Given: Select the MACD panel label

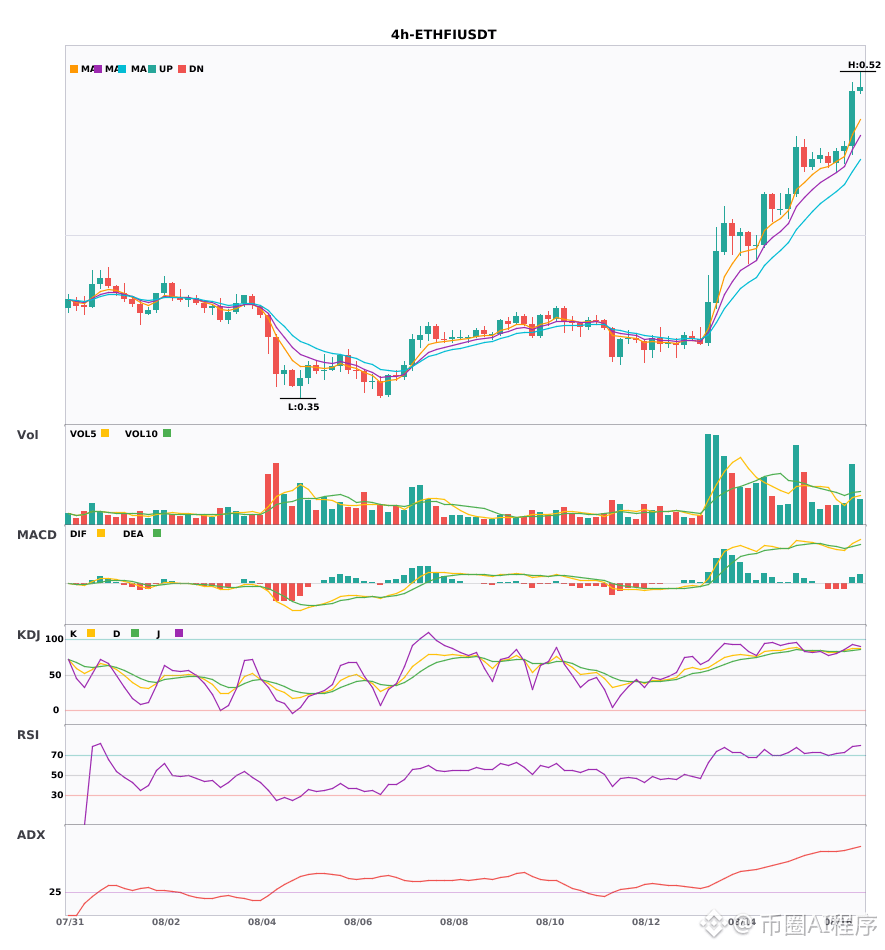Looking at the screenshot, I should pos(36,535).
